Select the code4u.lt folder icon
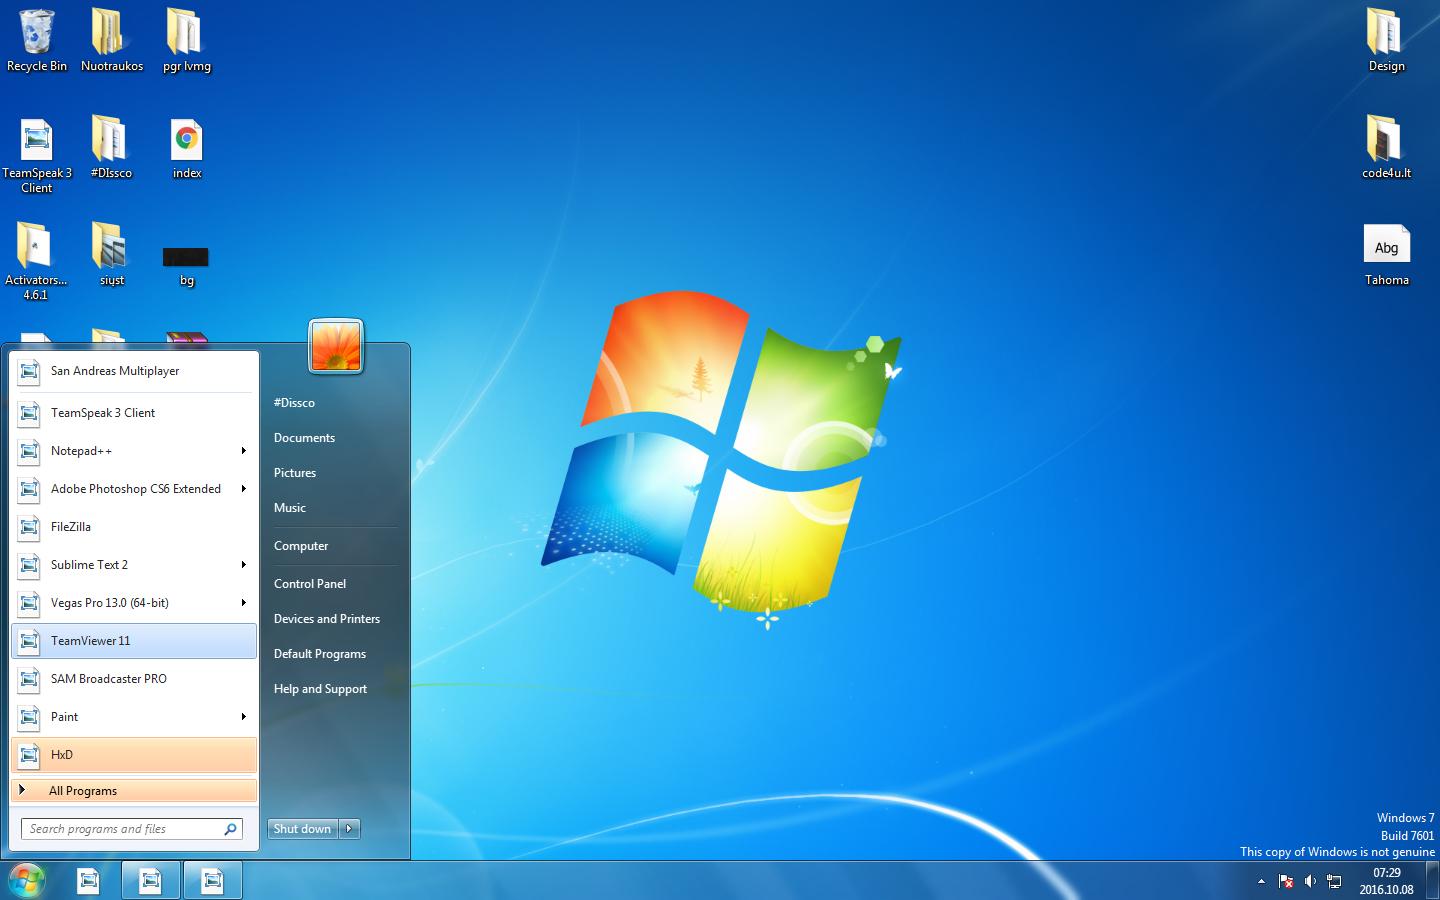The height and width of the screenshot is (900, 1440). click(x=1386, y=147)
